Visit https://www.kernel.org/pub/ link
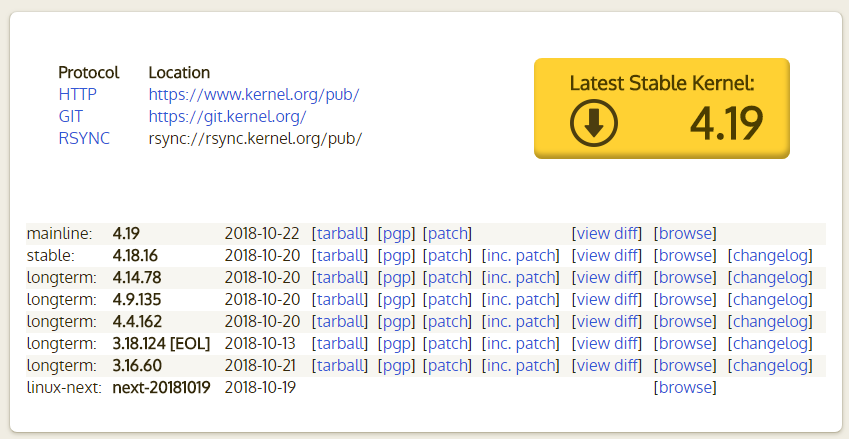The image size is (849, 439). (x=254, y=95)
